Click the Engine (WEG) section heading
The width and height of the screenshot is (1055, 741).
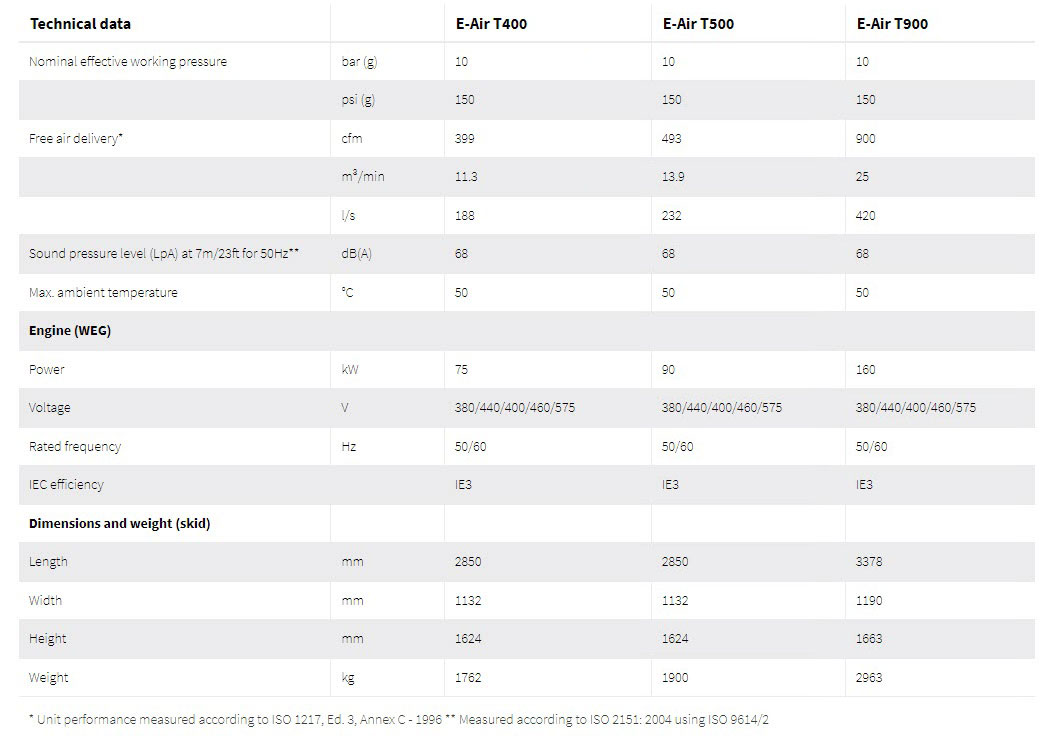point(70,330)
